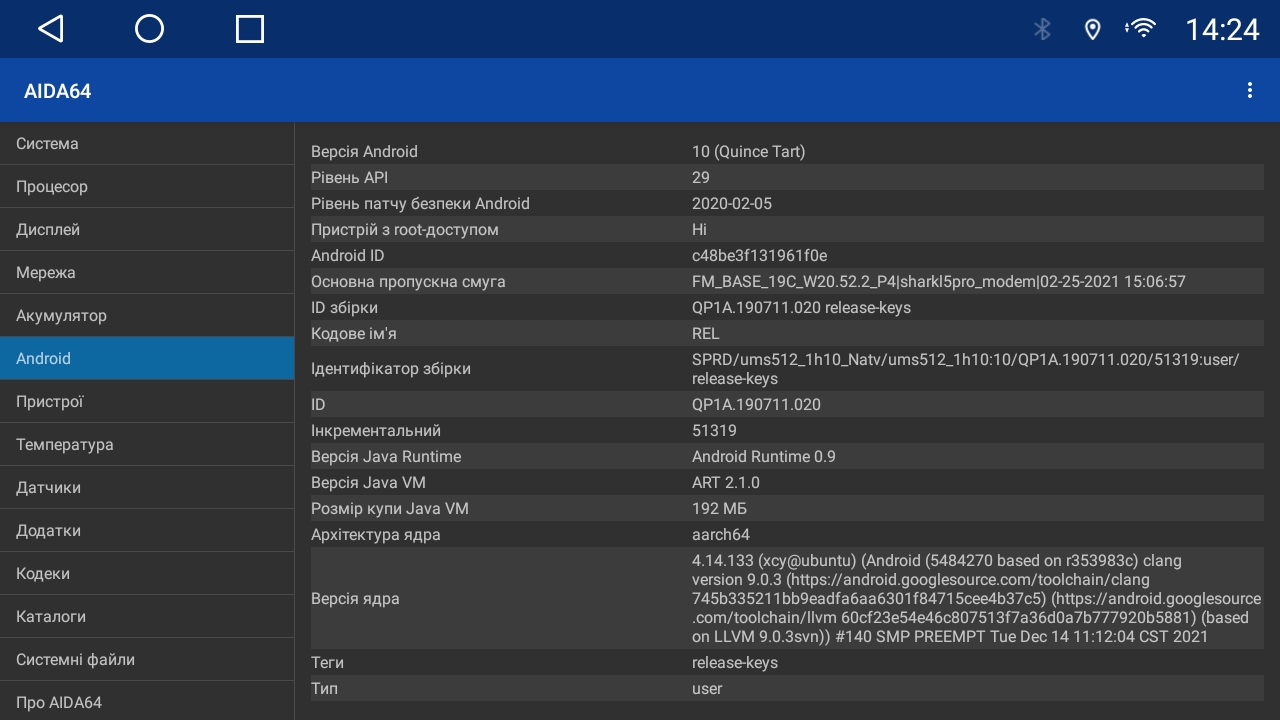Select the Android Runtime 0.9 value

pos(764,457)
